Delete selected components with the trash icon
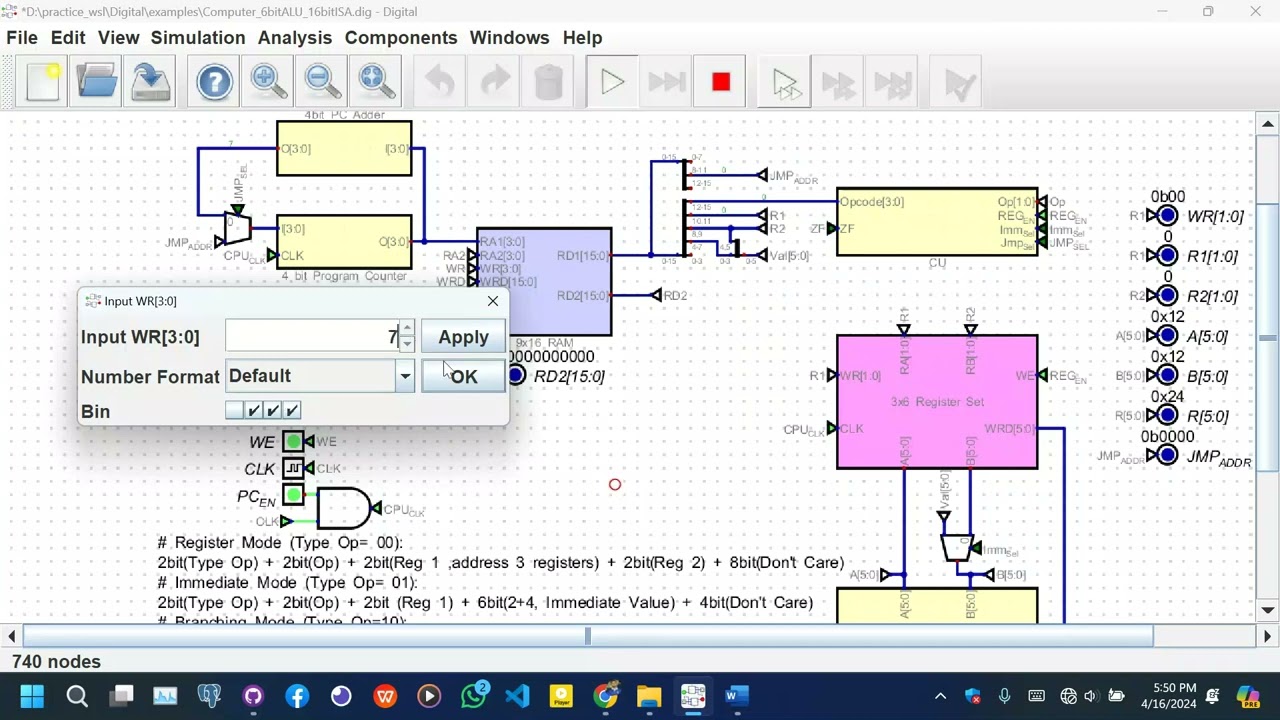Viewport: 1280px width, 720px height. (548, 82)
